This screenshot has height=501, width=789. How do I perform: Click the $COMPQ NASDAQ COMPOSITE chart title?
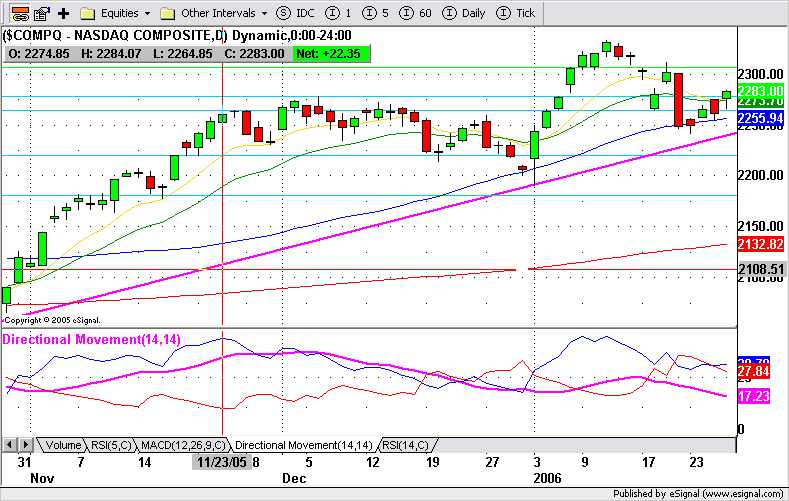177,36
